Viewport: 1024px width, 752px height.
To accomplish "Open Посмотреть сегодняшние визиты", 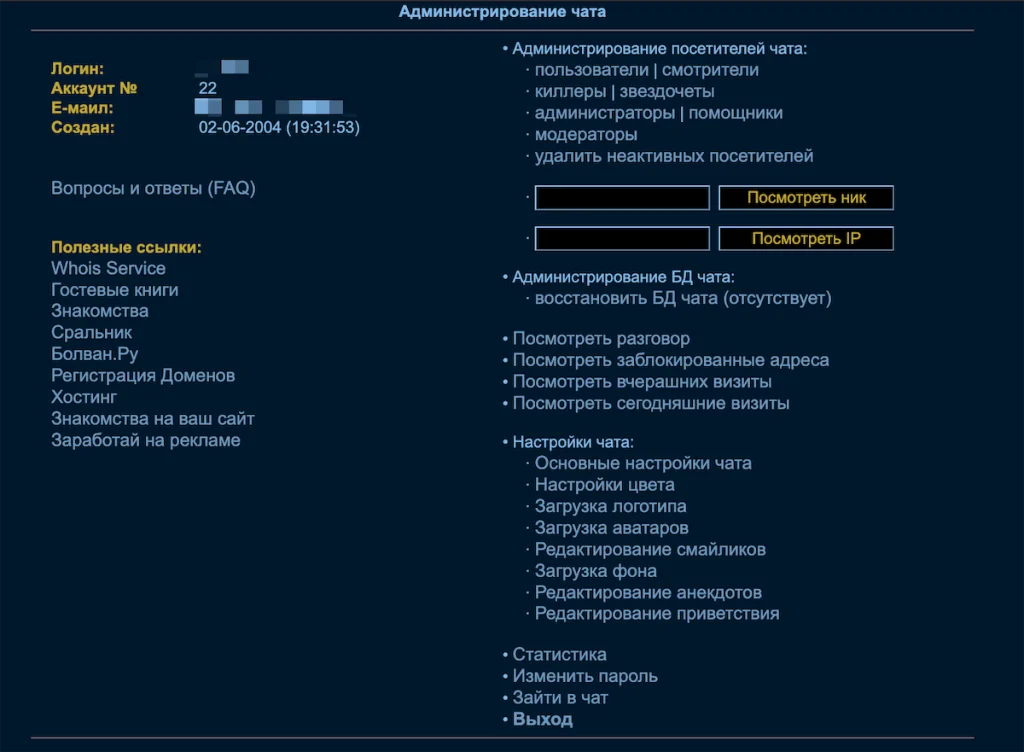I will (x=651, y=404).
